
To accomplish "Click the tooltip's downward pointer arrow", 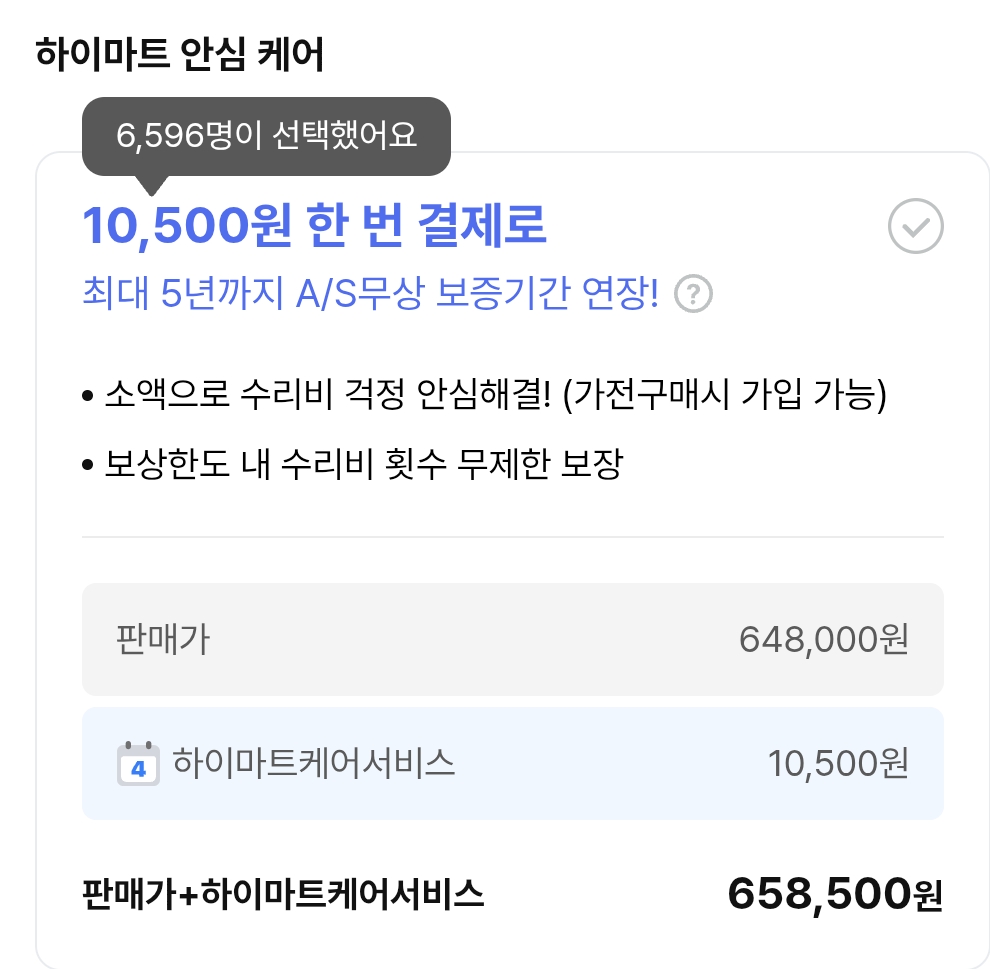I will [151, 185].
